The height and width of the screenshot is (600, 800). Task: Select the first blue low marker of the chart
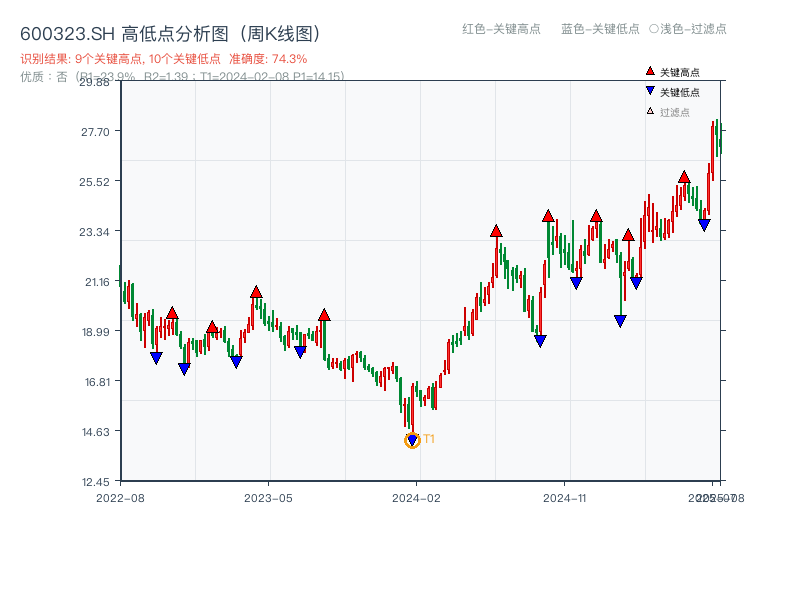(156, 358)
